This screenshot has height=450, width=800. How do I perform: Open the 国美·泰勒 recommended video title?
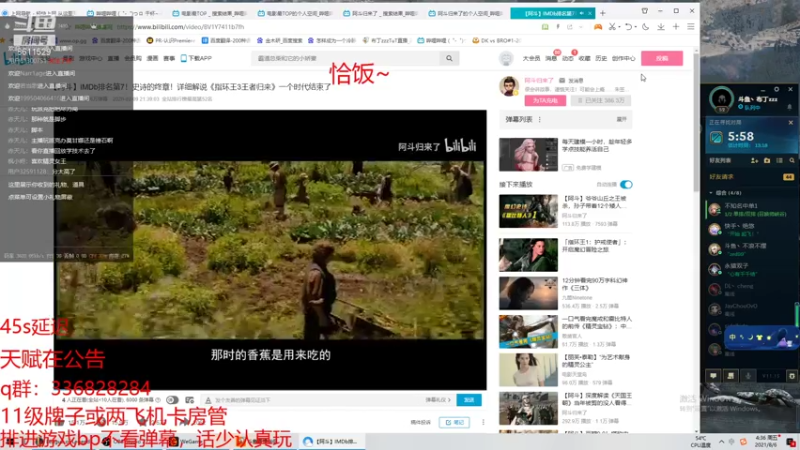click(596, 361)
